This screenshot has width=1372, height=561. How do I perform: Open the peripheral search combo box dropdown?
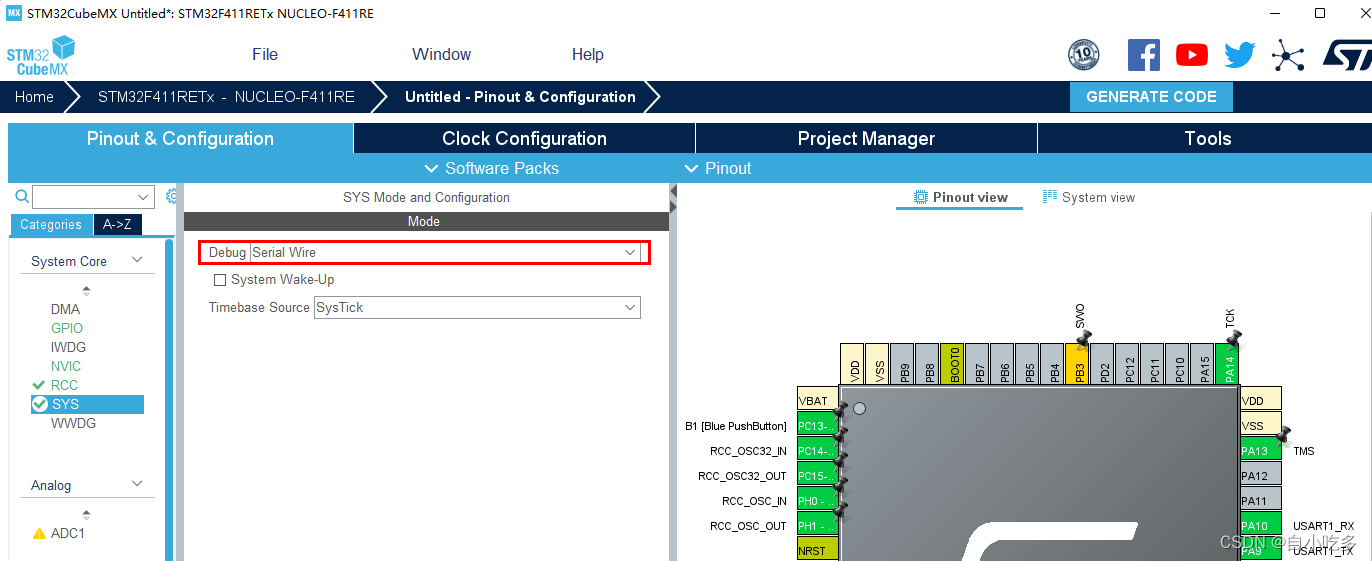[144, 196]
